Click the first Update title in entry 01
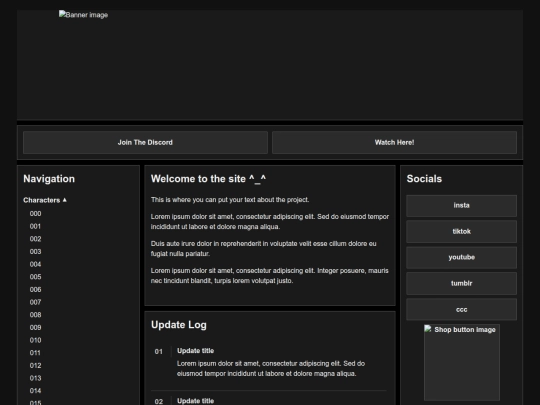 click(195, 351)
